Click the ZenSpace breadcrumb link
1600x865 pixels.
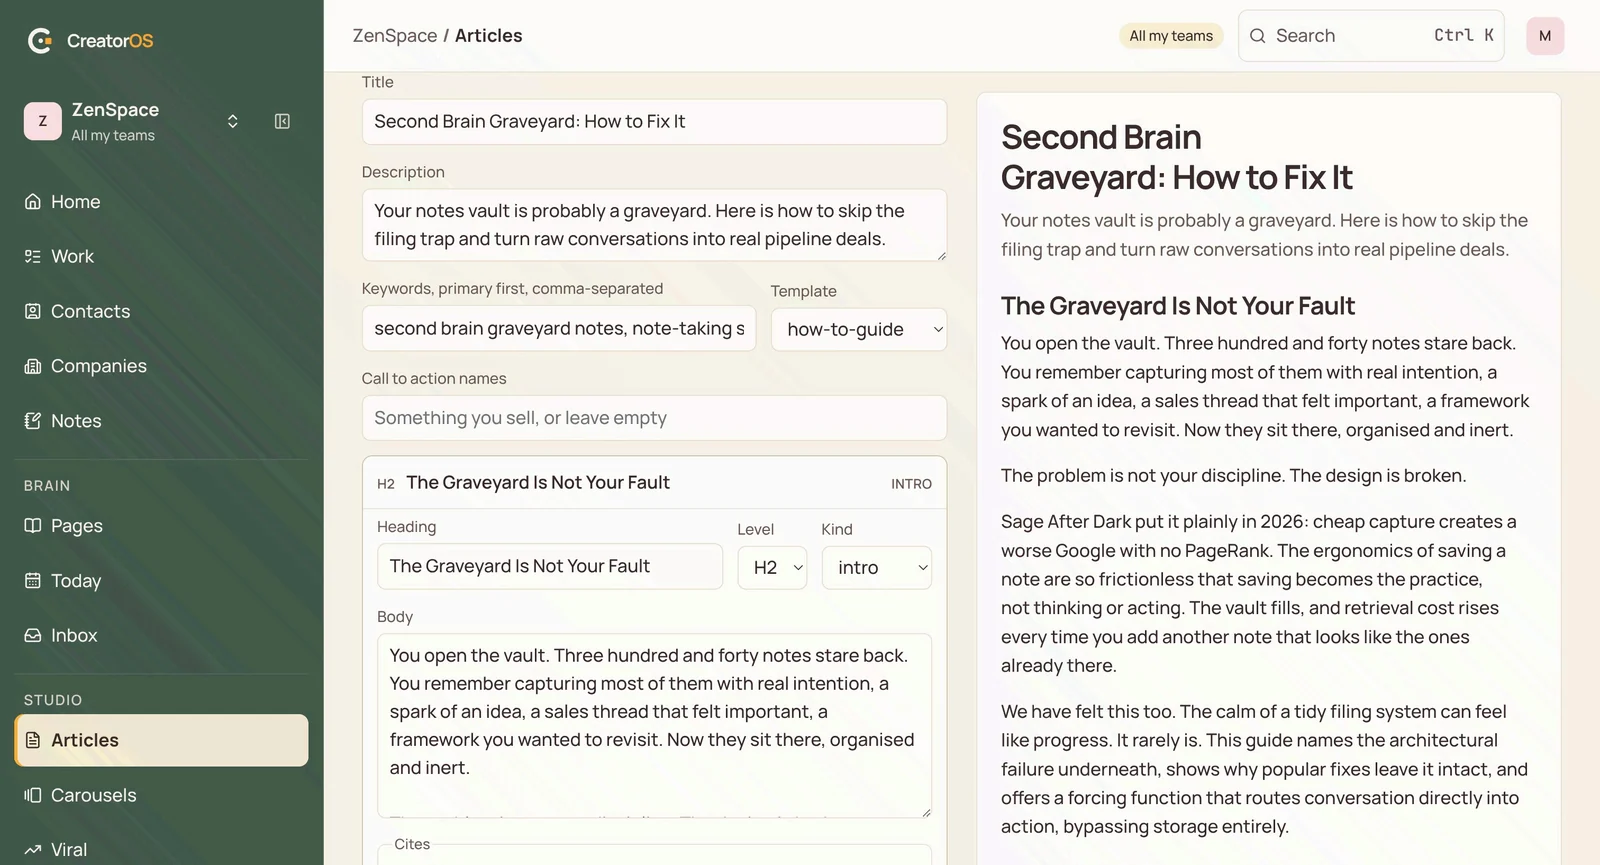pyautogui.click(x=395, y=36)
